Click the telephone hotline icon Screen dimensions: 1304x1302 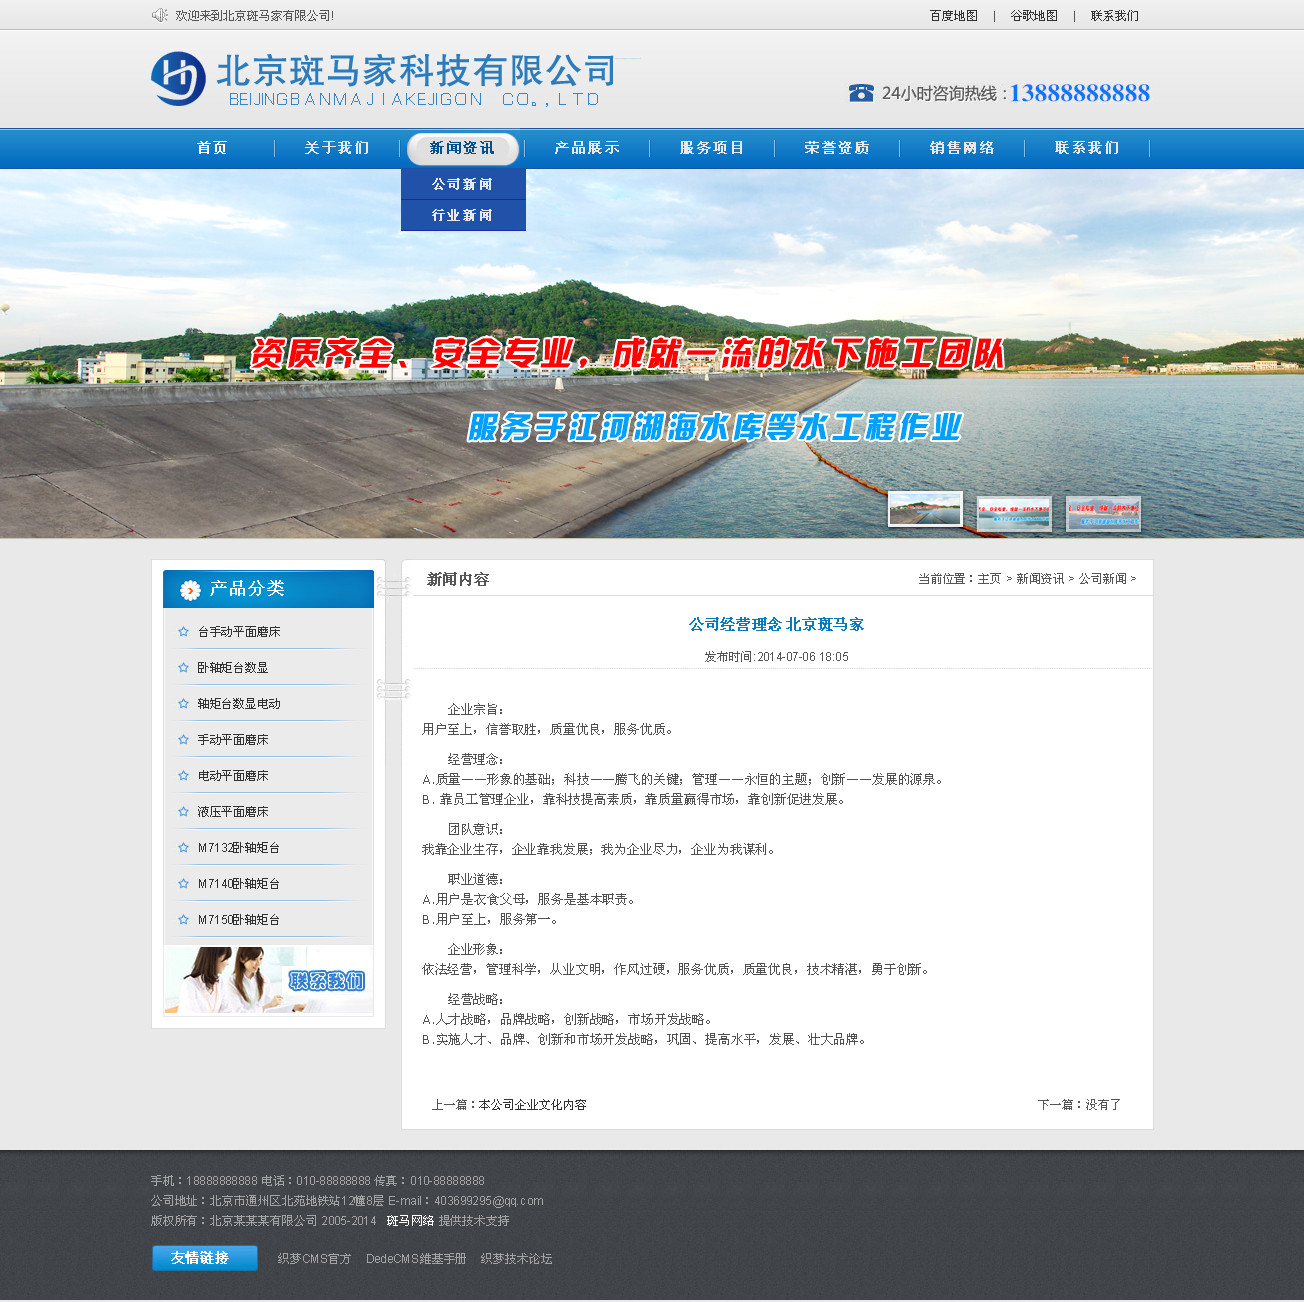861,93
